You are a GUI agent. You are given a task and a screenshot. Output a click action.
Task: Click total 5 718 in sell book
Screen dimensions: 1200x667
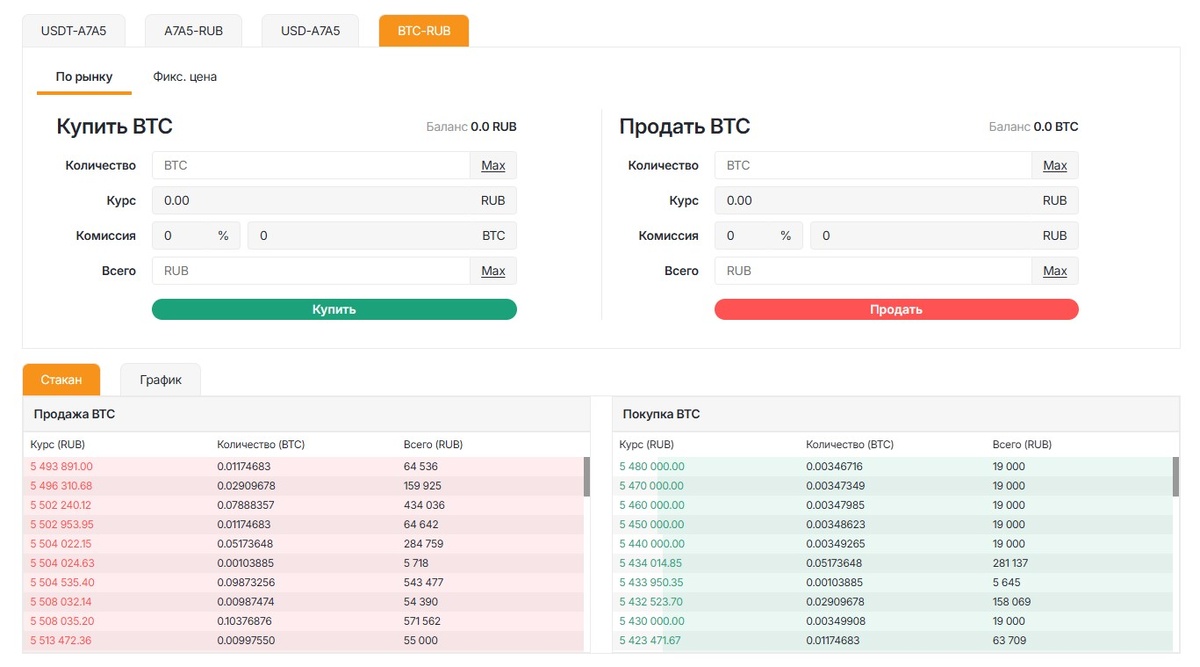tap(418, 563)
